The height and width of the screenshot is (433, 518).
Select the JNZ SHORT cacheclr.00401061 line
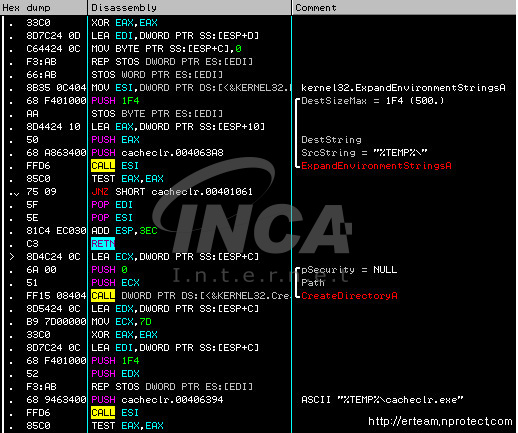pos(172,192)
